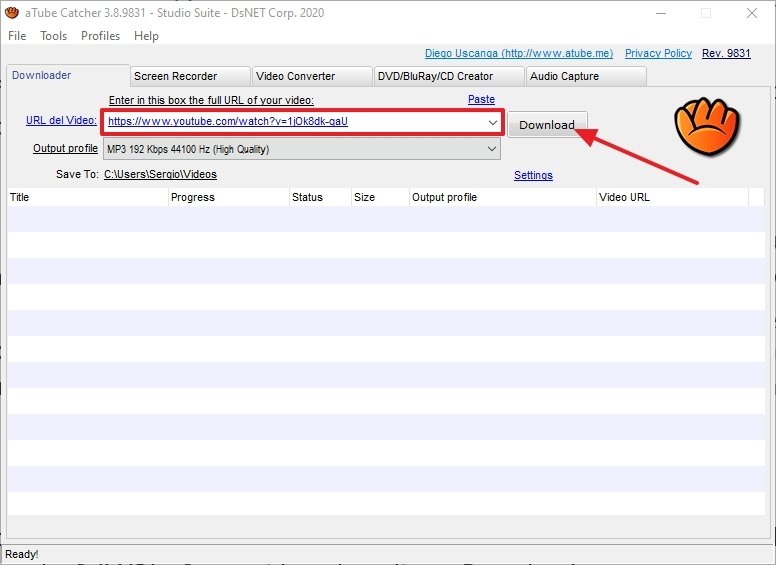Minimize the aTube Catcher window
The image size is (776, 565).
661,13
